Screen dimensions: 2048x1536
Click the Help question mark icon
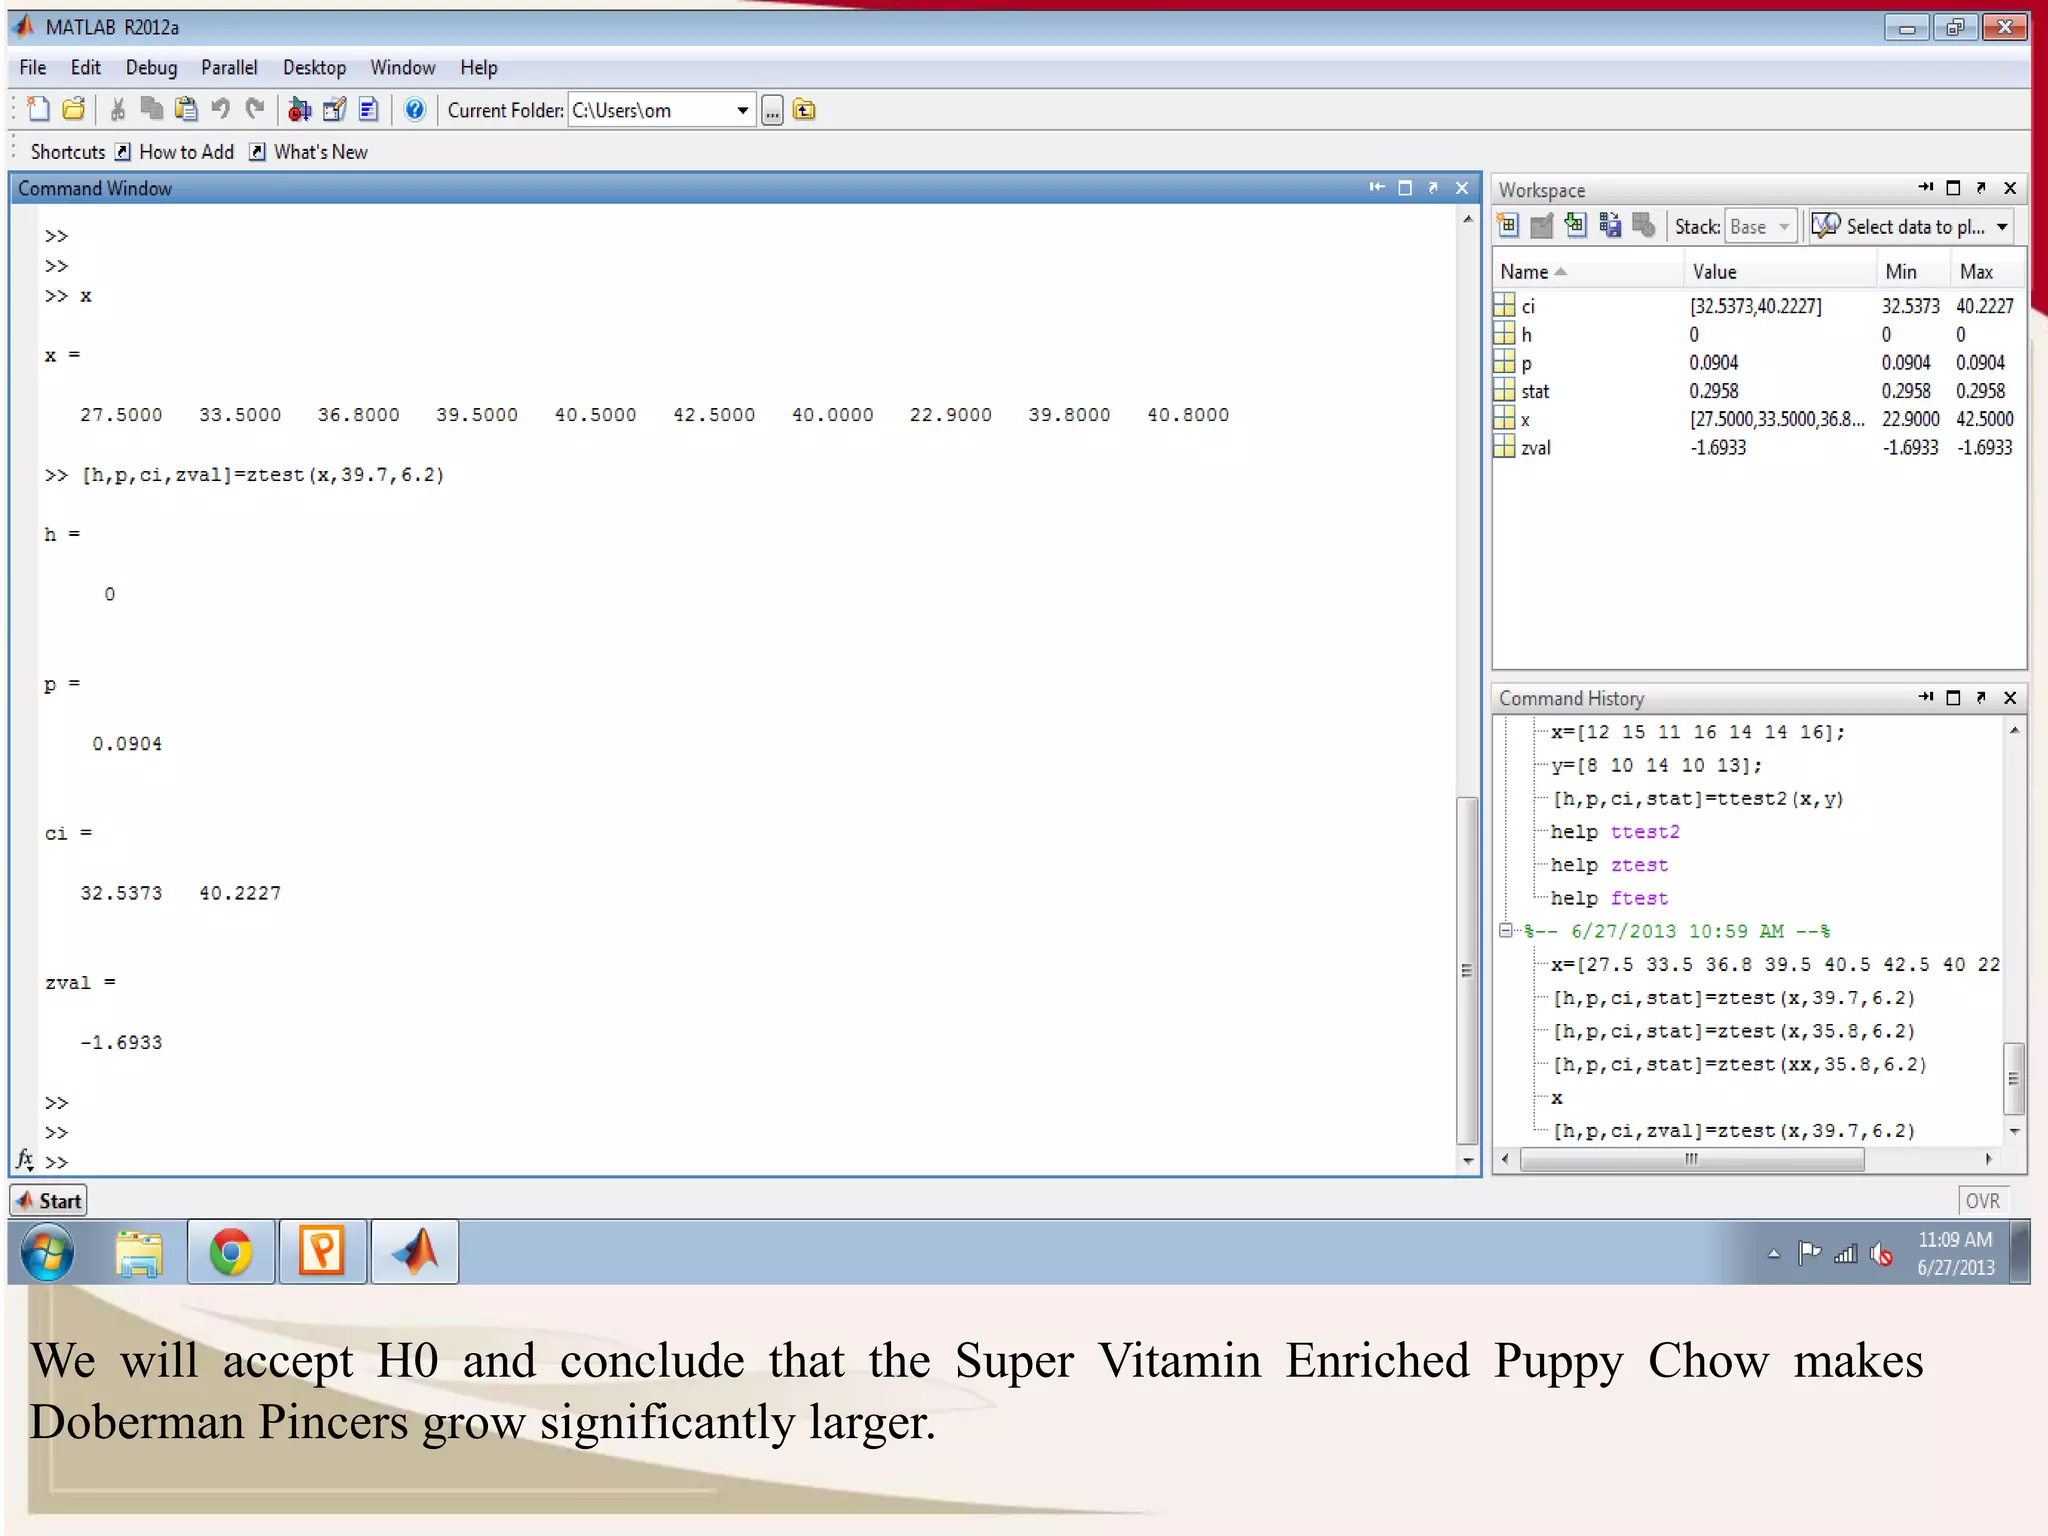pyautogui.click(x=414, y=110)
